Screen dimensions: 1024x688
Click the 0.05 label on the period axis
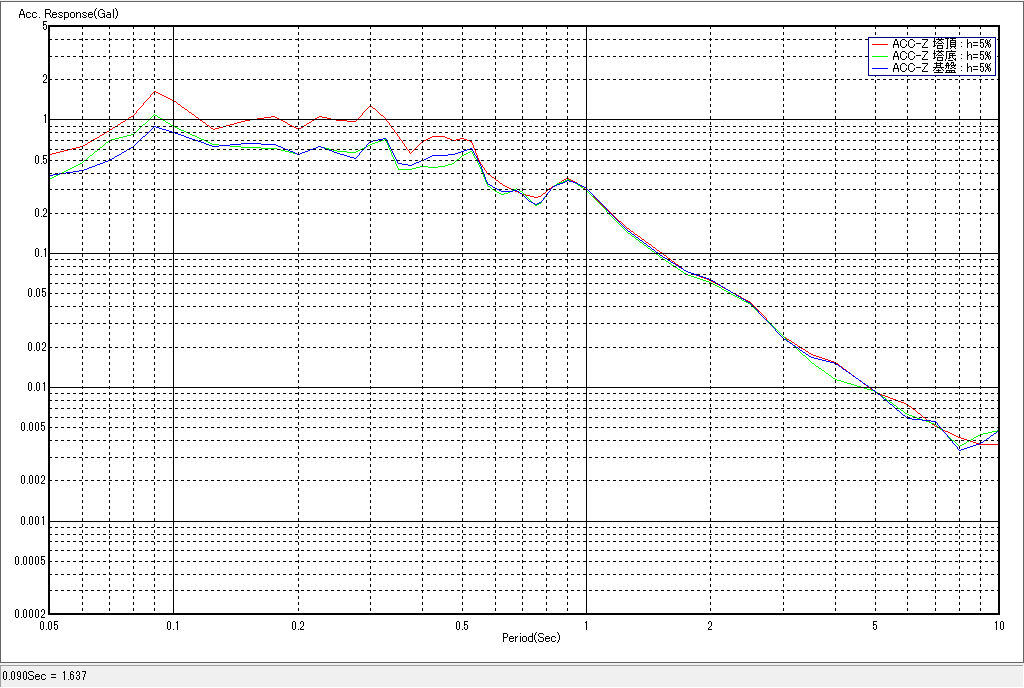point(48,626)
